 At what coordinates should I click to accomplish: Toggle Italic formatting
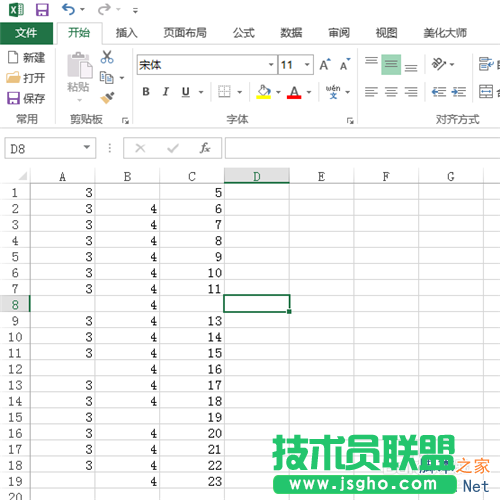click(166, 92)
